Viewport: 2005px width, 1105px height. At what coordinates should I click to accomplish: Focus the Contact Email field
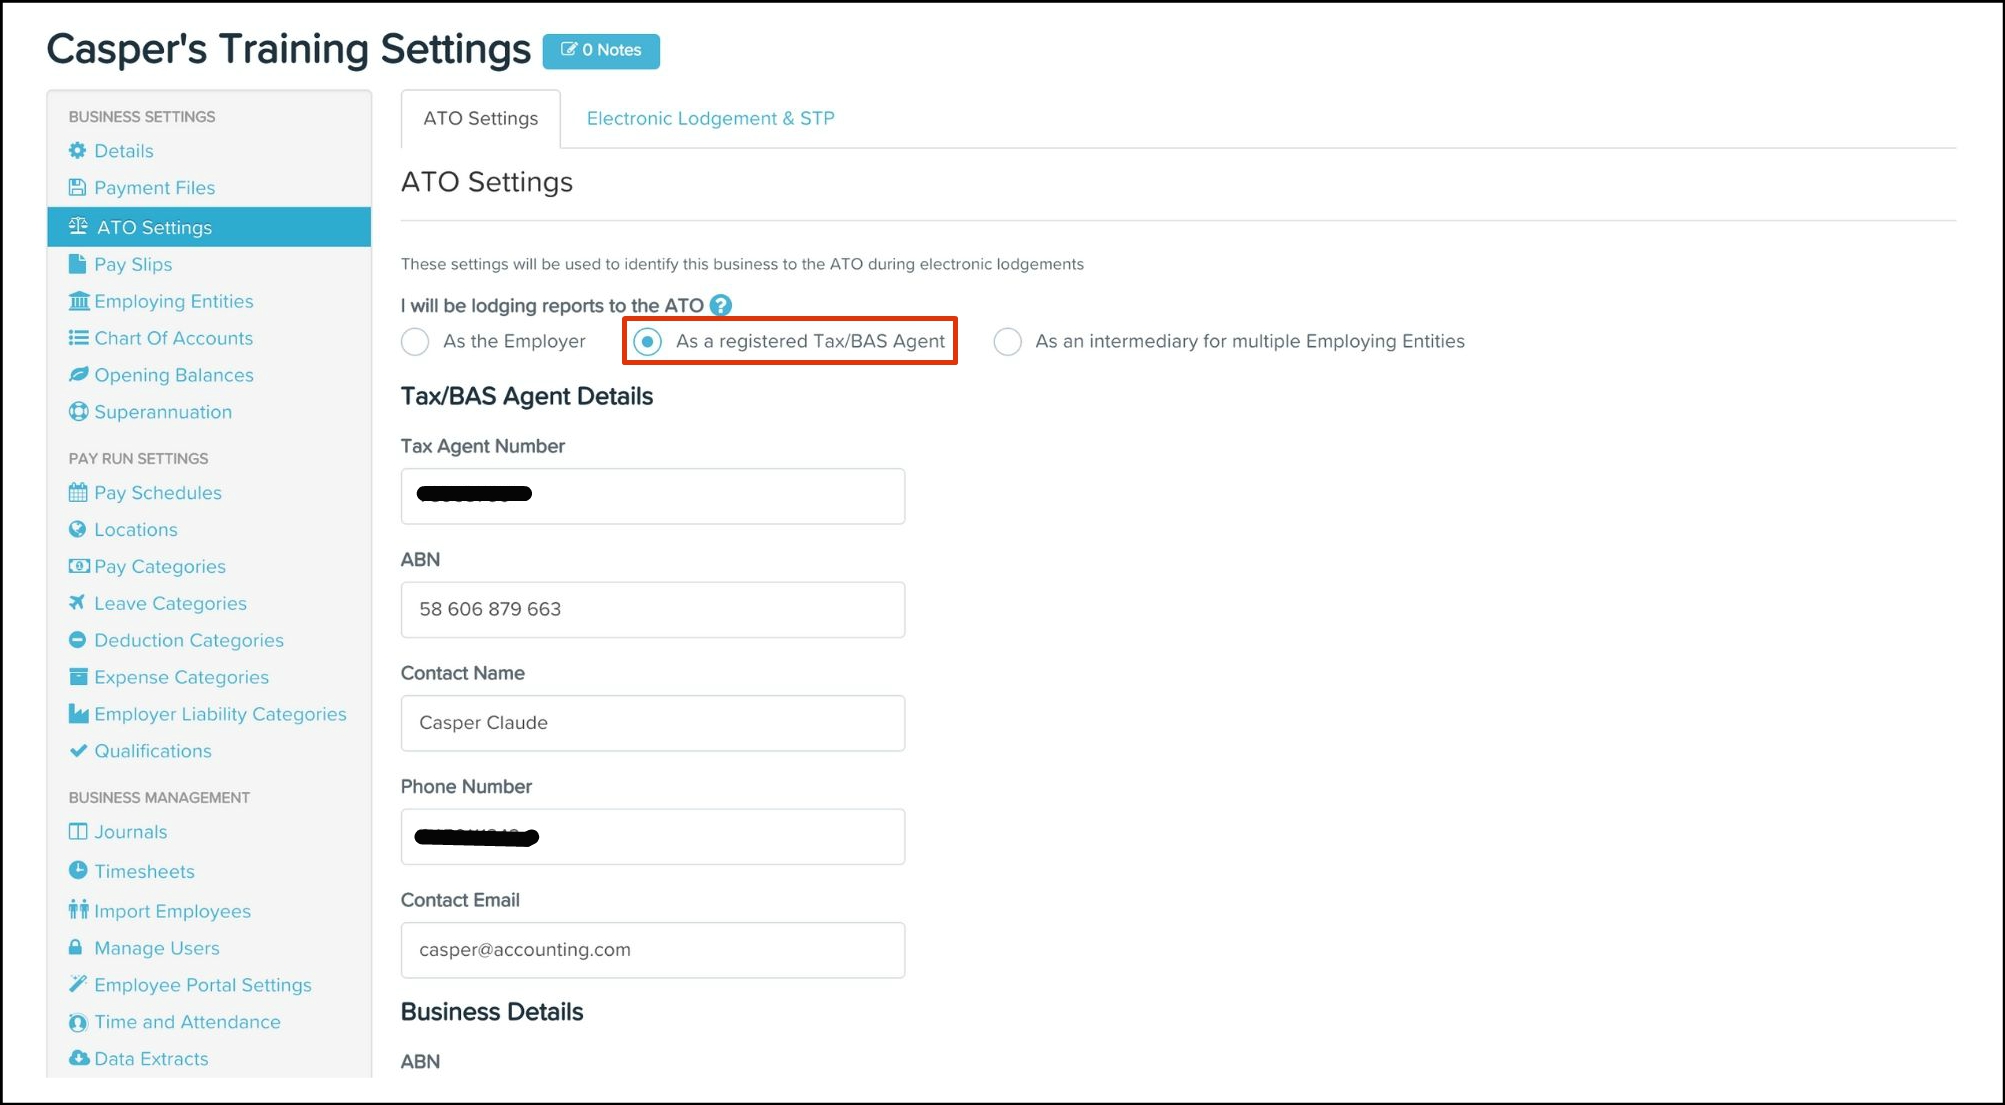click(x=652, y=950)
